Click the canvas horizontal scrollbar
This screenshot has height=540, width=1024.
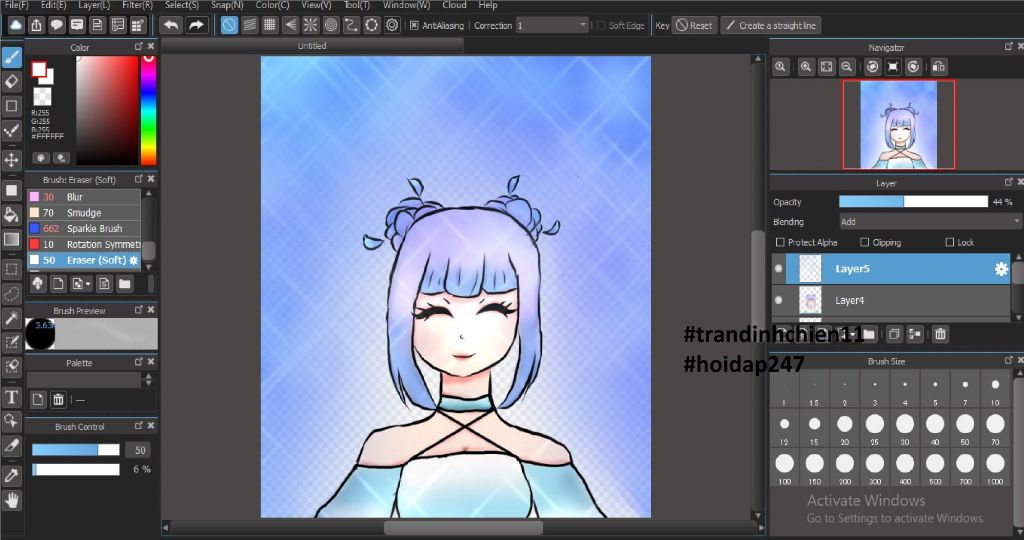click(463, 527)
